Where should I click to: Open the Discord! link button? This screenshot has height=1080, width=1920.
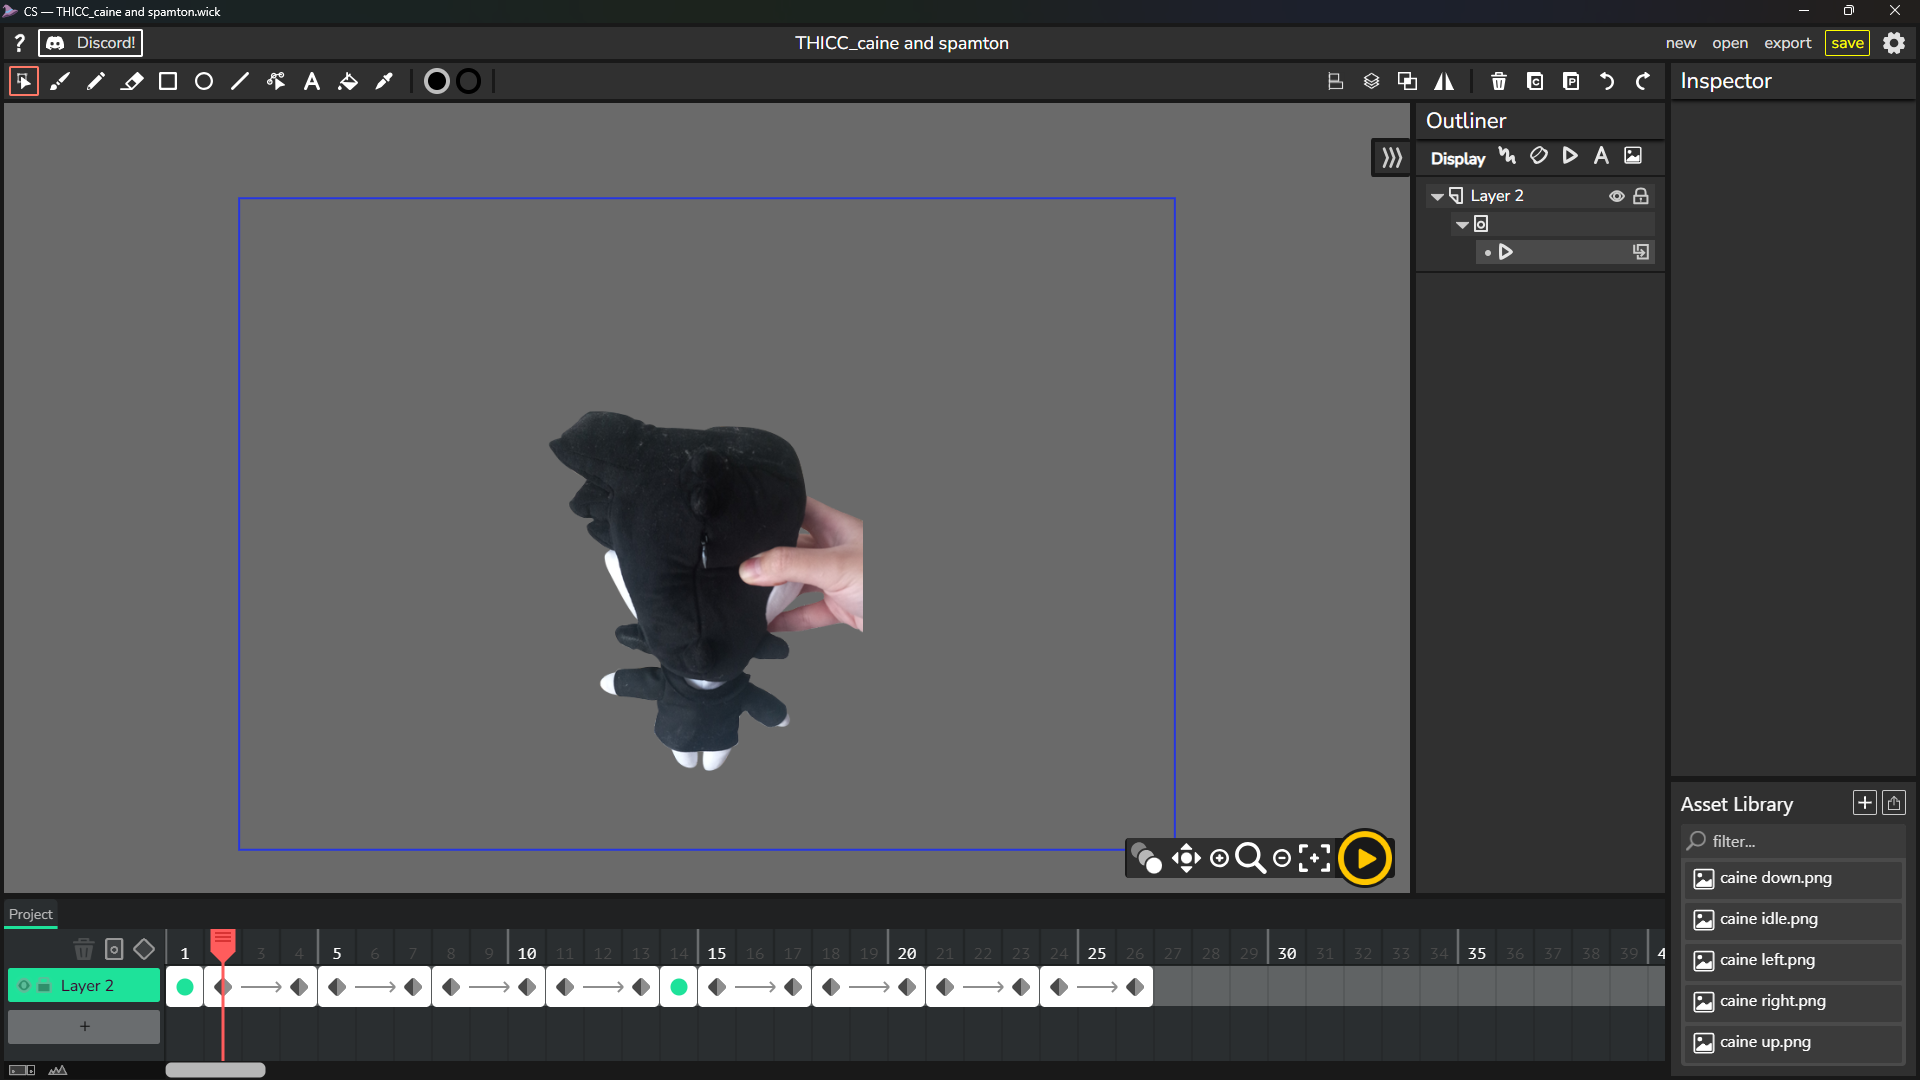pos(91,43)
